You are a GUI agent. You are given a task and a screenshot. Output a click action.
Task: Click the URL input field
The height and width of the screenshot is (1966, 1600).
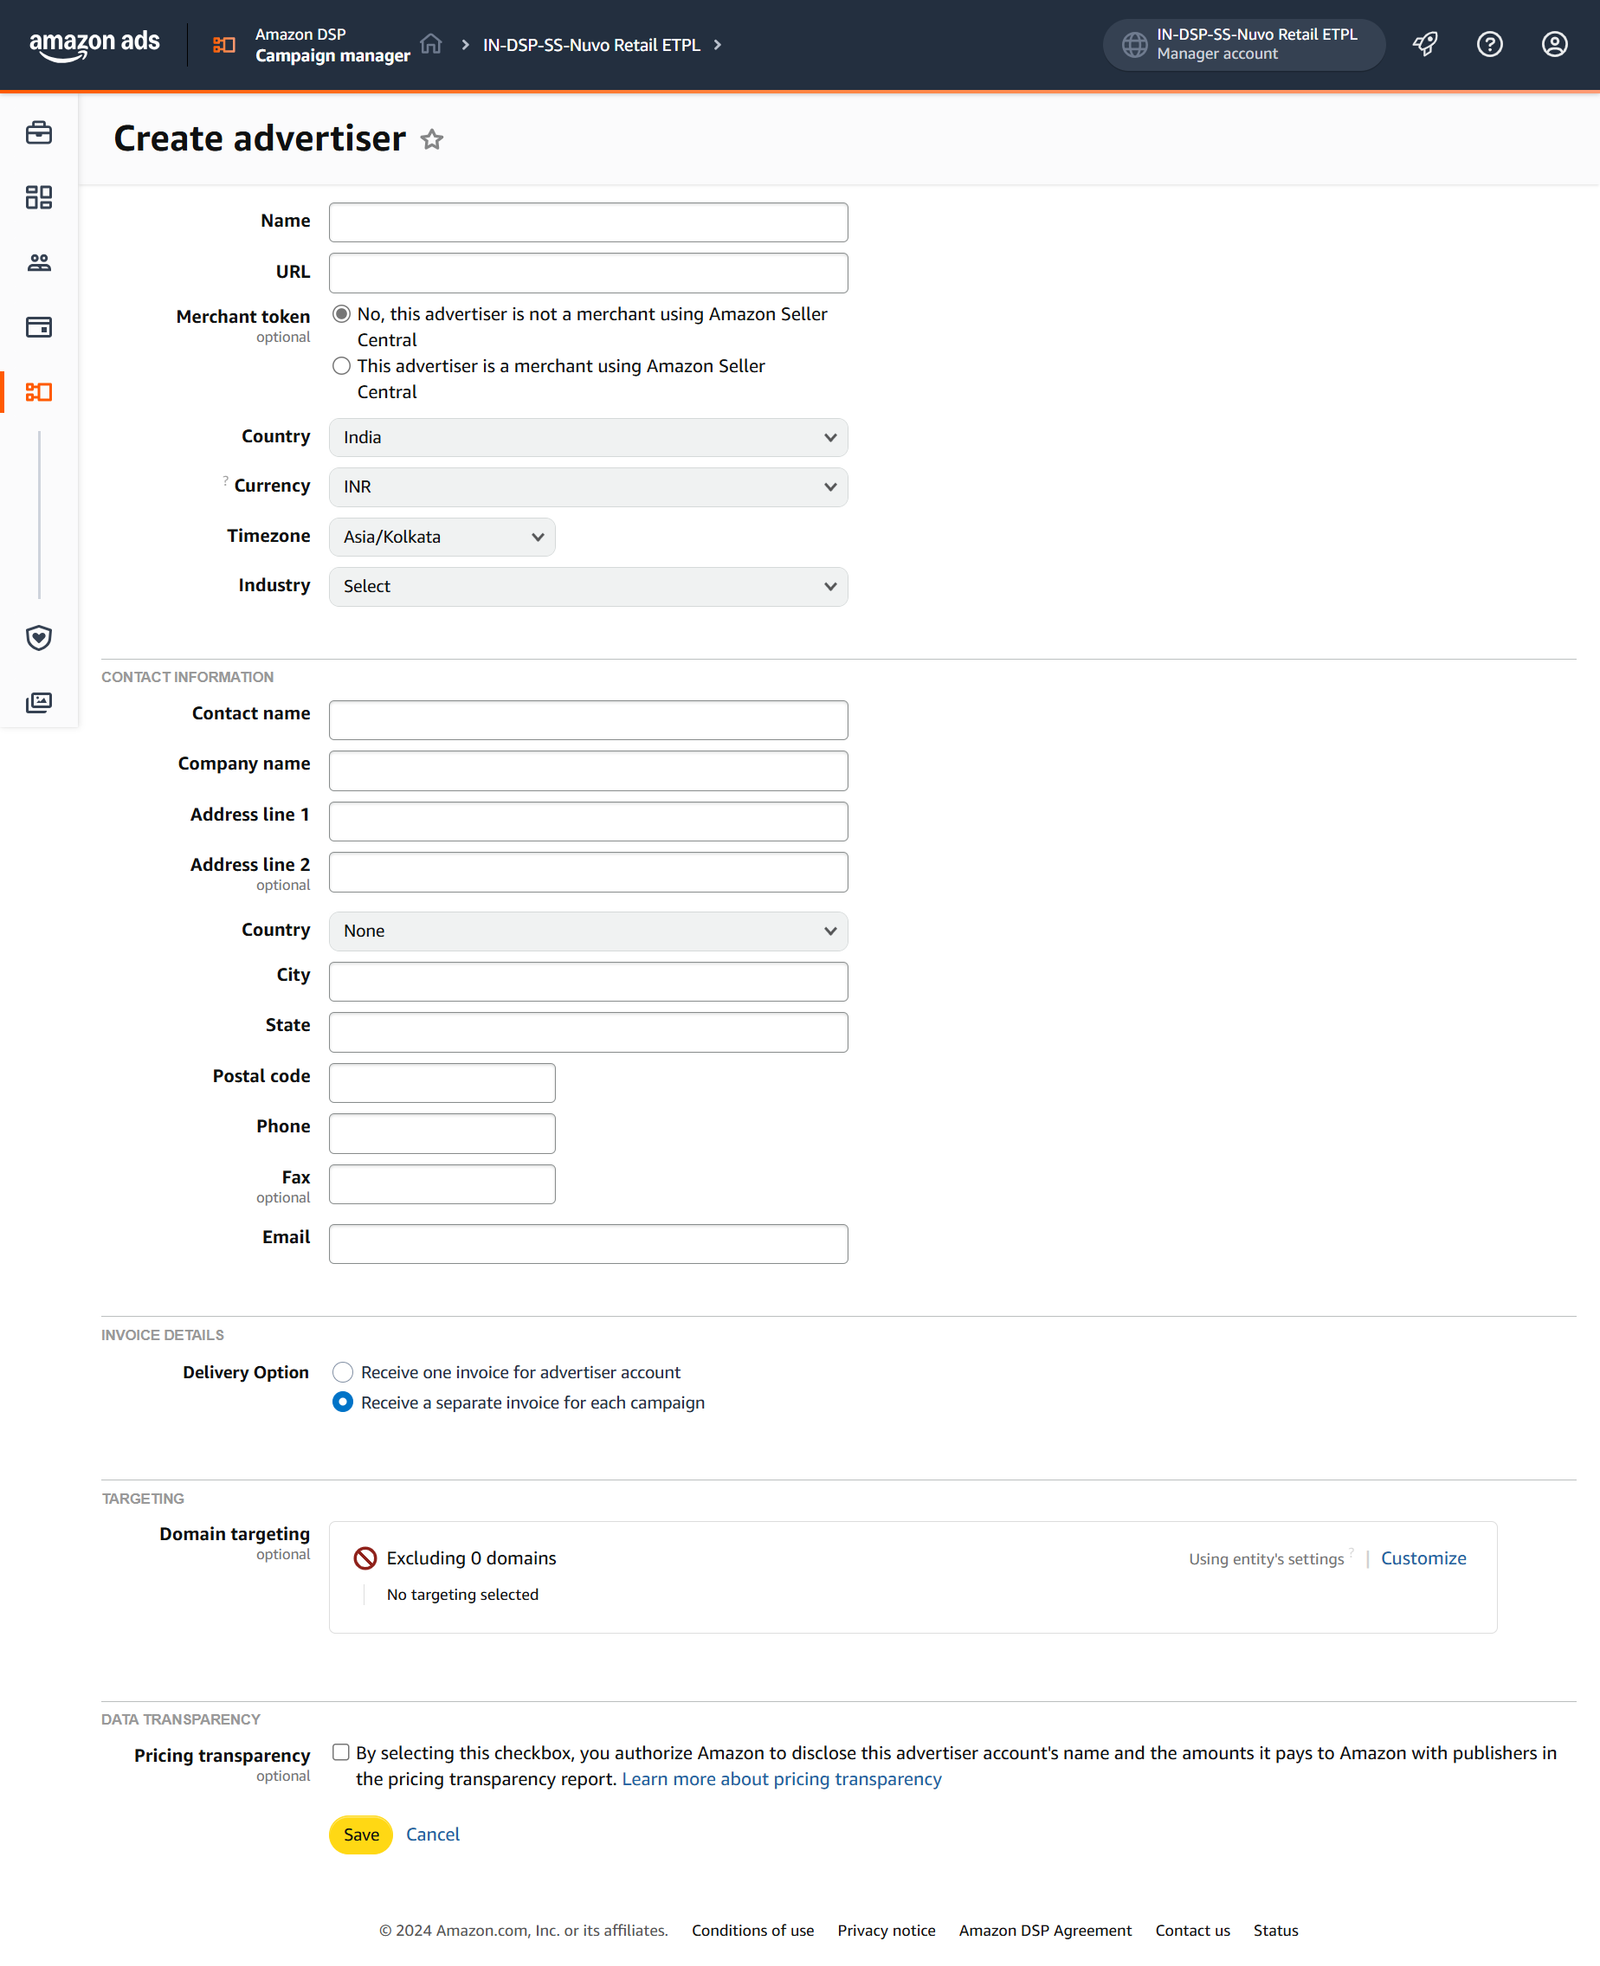(588, 273)
